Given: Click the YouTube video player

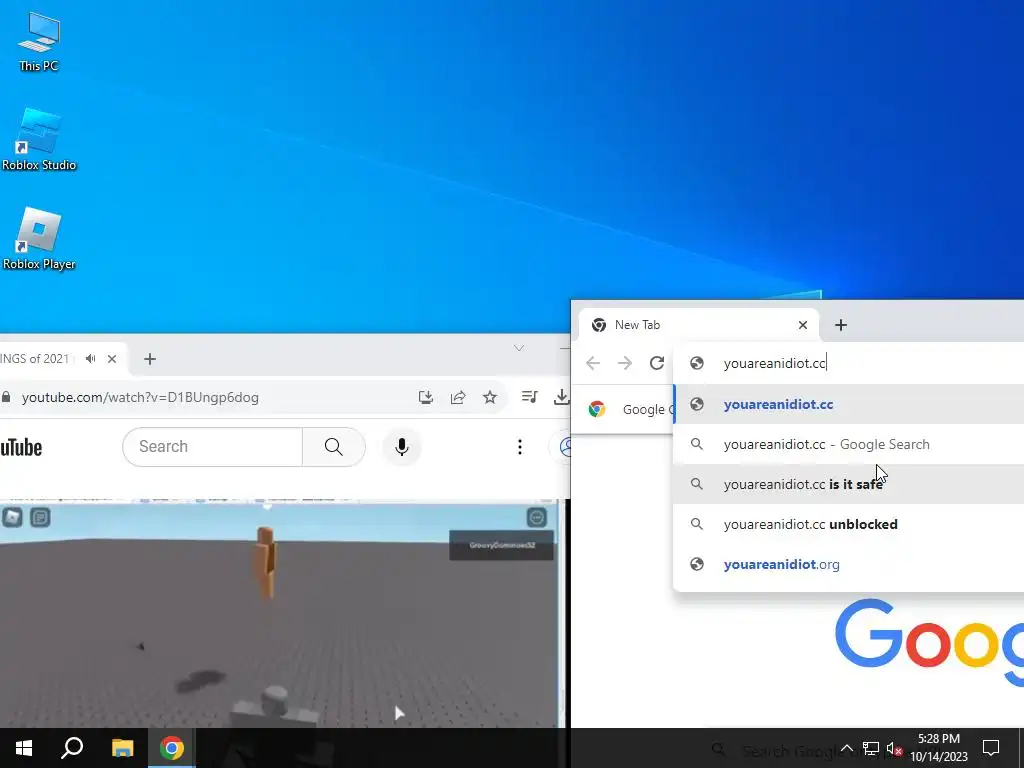Looking at the screenshot, I should 282,614.
